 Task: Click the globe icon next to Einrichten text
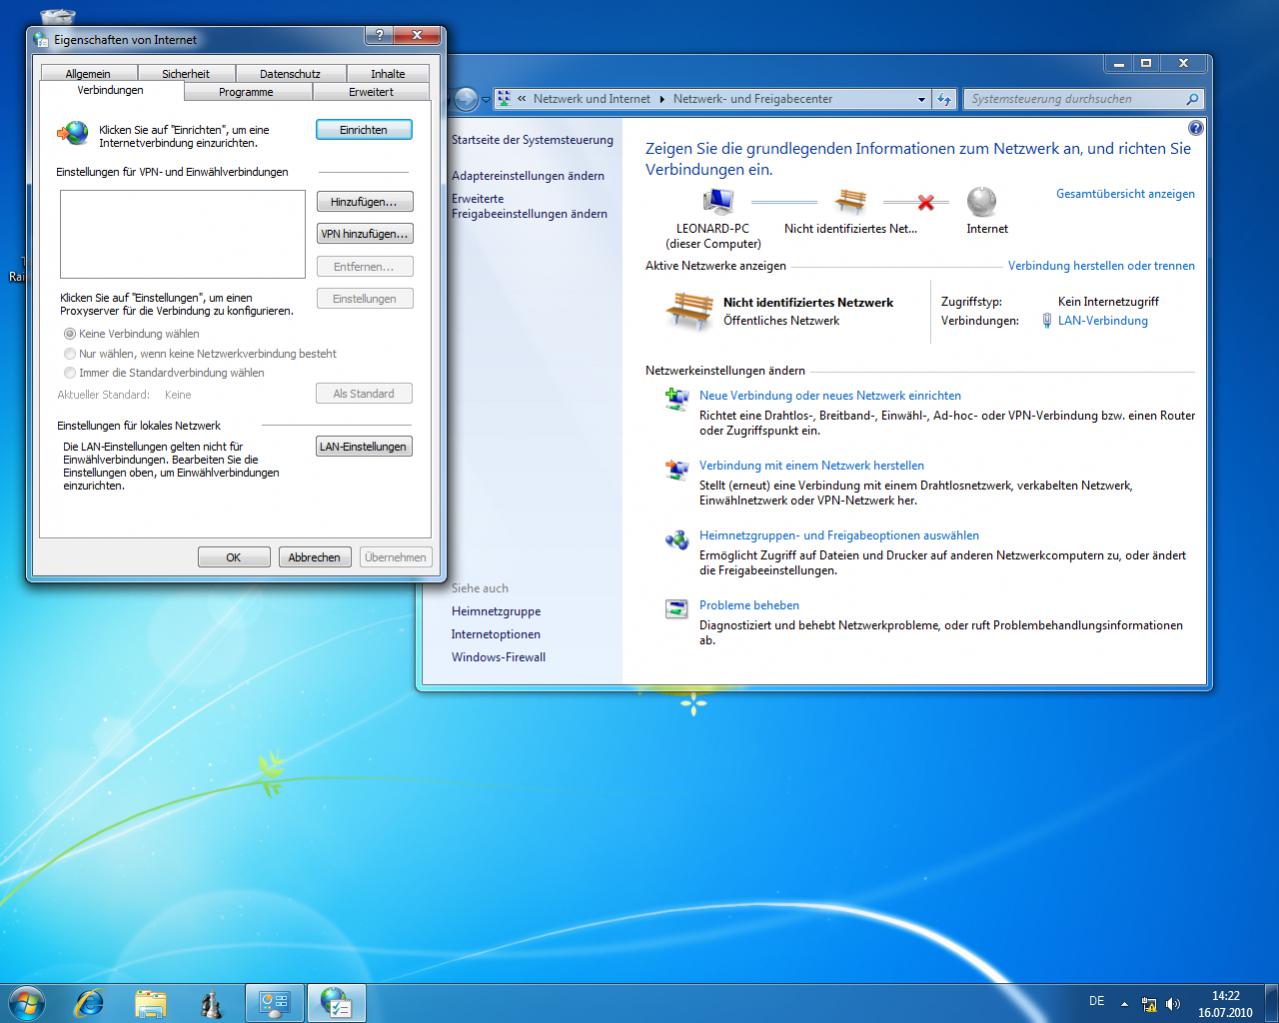pyautogui.click(x=73, y=132)
